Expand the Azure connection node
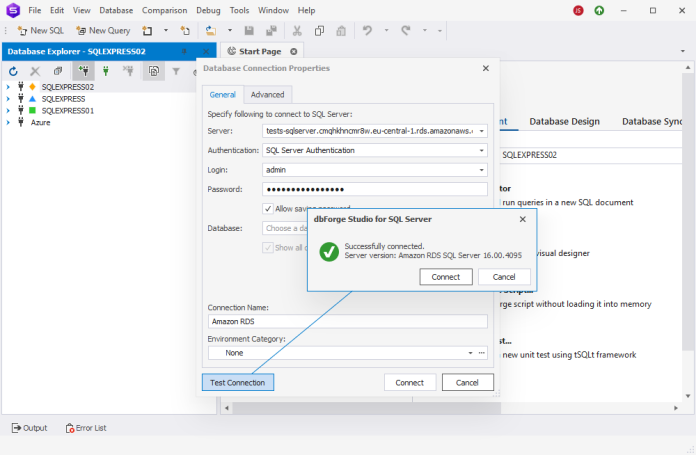 pos(8,122)
